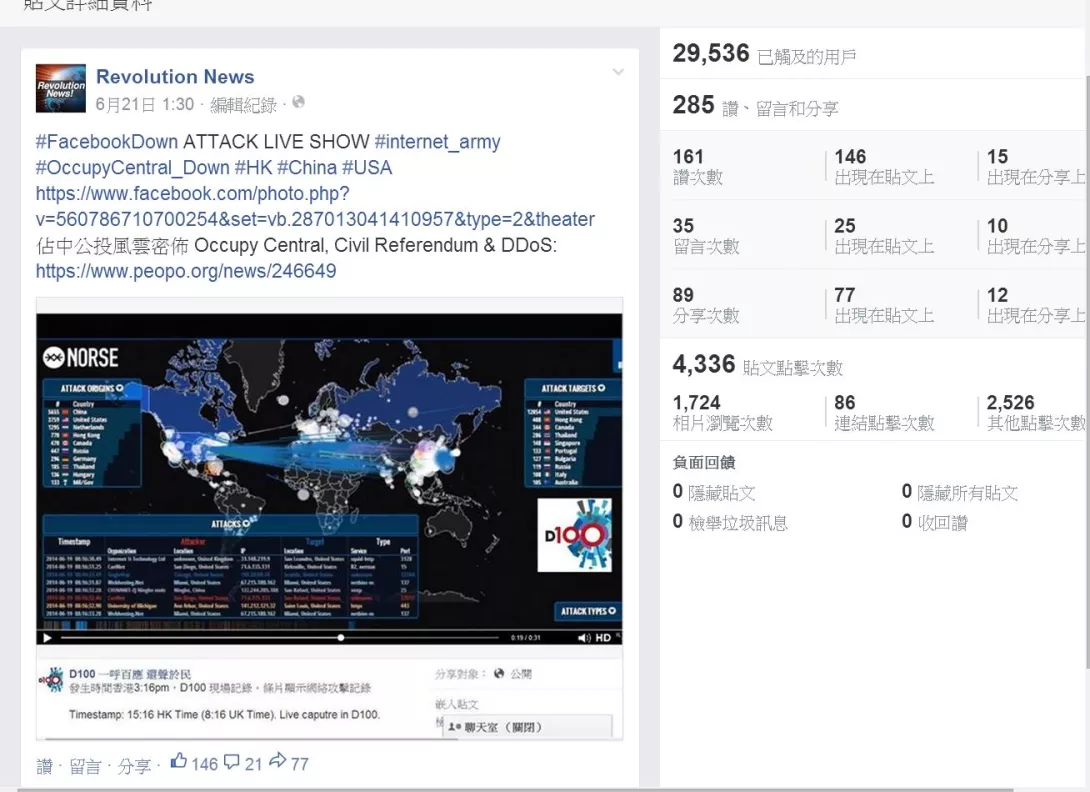The width and height of the screenshot is (1090, 792).
Task: Open the 聊天室 chat bar
Action: click(528, 727)
